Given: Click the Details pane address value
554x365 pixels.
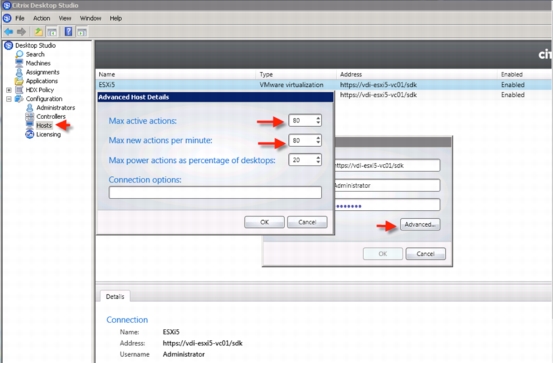Looking at the screenshot, I should [202, 343].
